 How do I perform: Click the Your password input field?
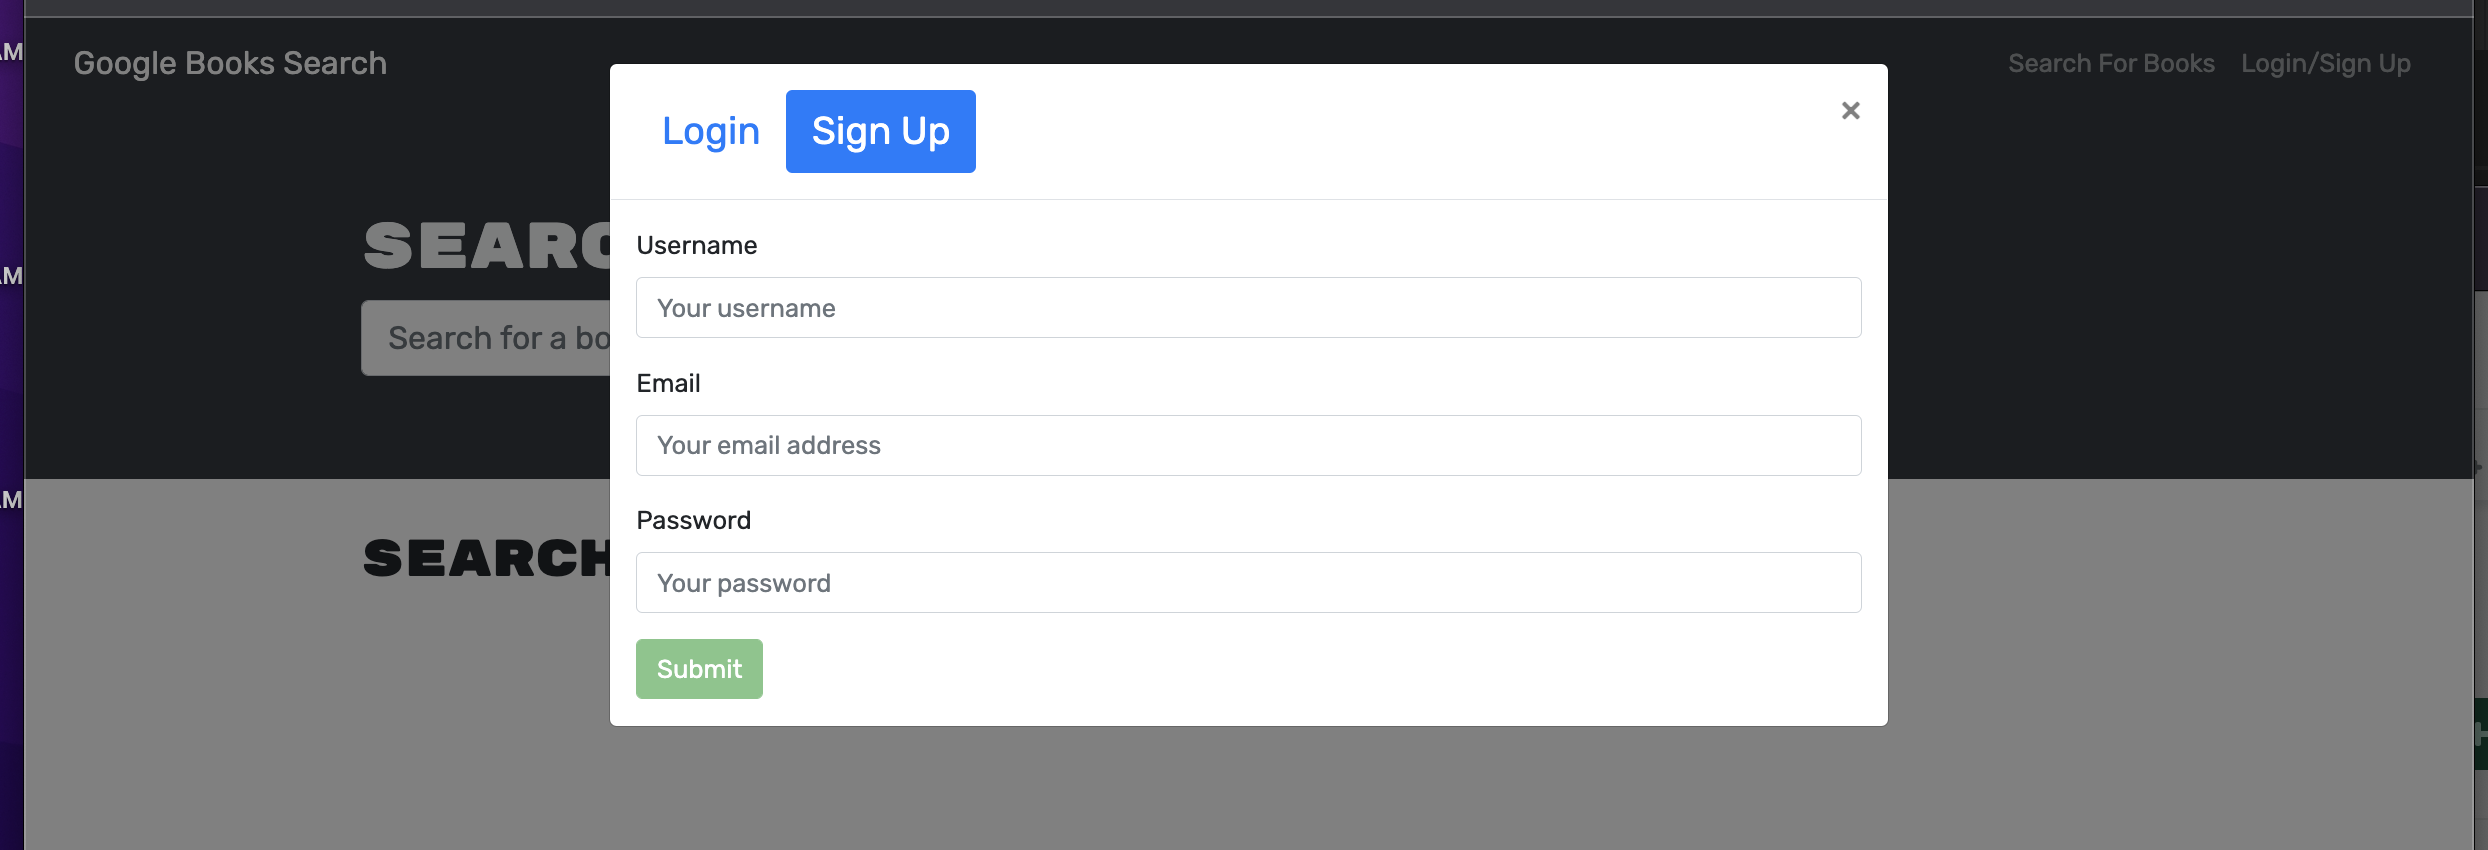tap(1248, 582)
